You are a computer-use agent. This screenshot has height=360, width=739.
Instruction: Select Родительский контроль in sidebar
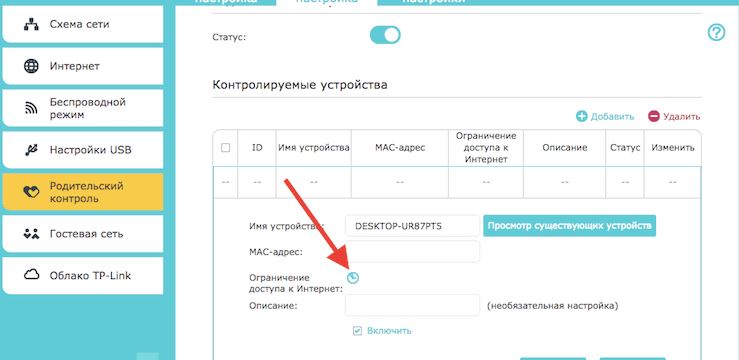click(x=83, y=192)
